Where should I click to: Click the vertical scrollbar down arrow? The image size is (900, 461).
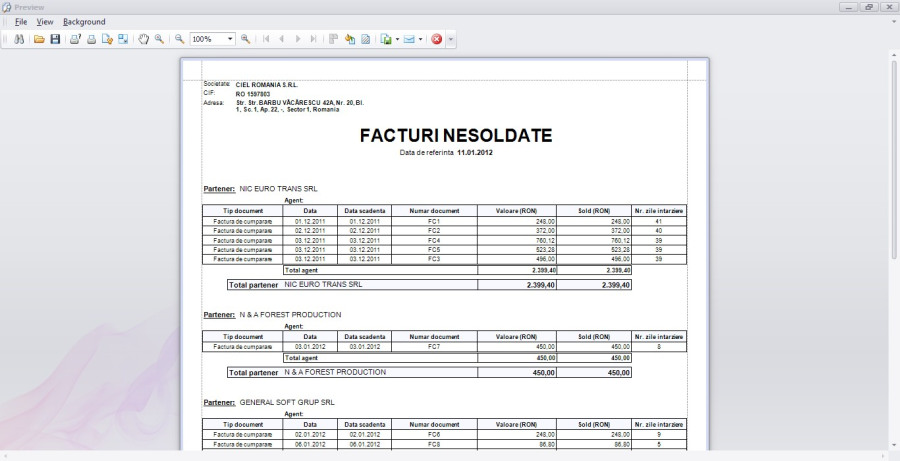[x=893, y=444]
